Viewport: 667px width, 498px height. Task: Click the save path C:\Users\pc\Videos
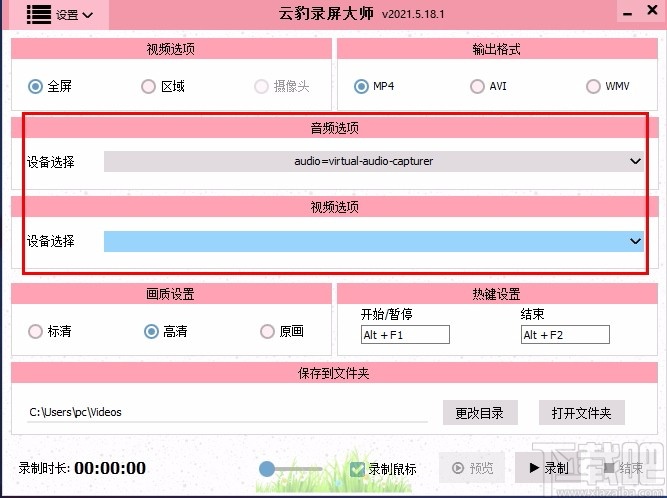(227, 412)
